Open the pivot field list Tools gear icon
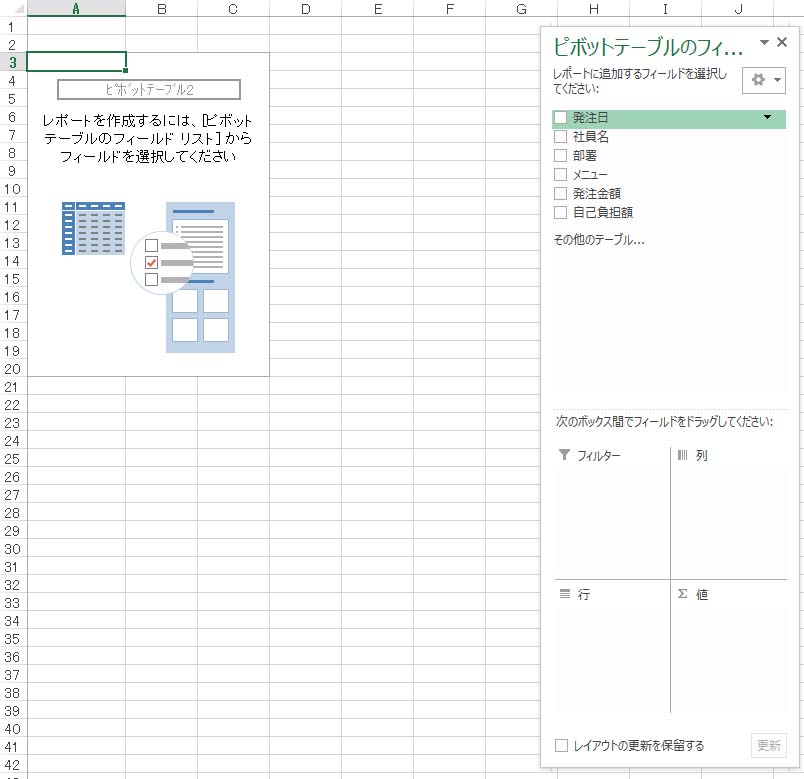804x779 pixels. (757, 80)
